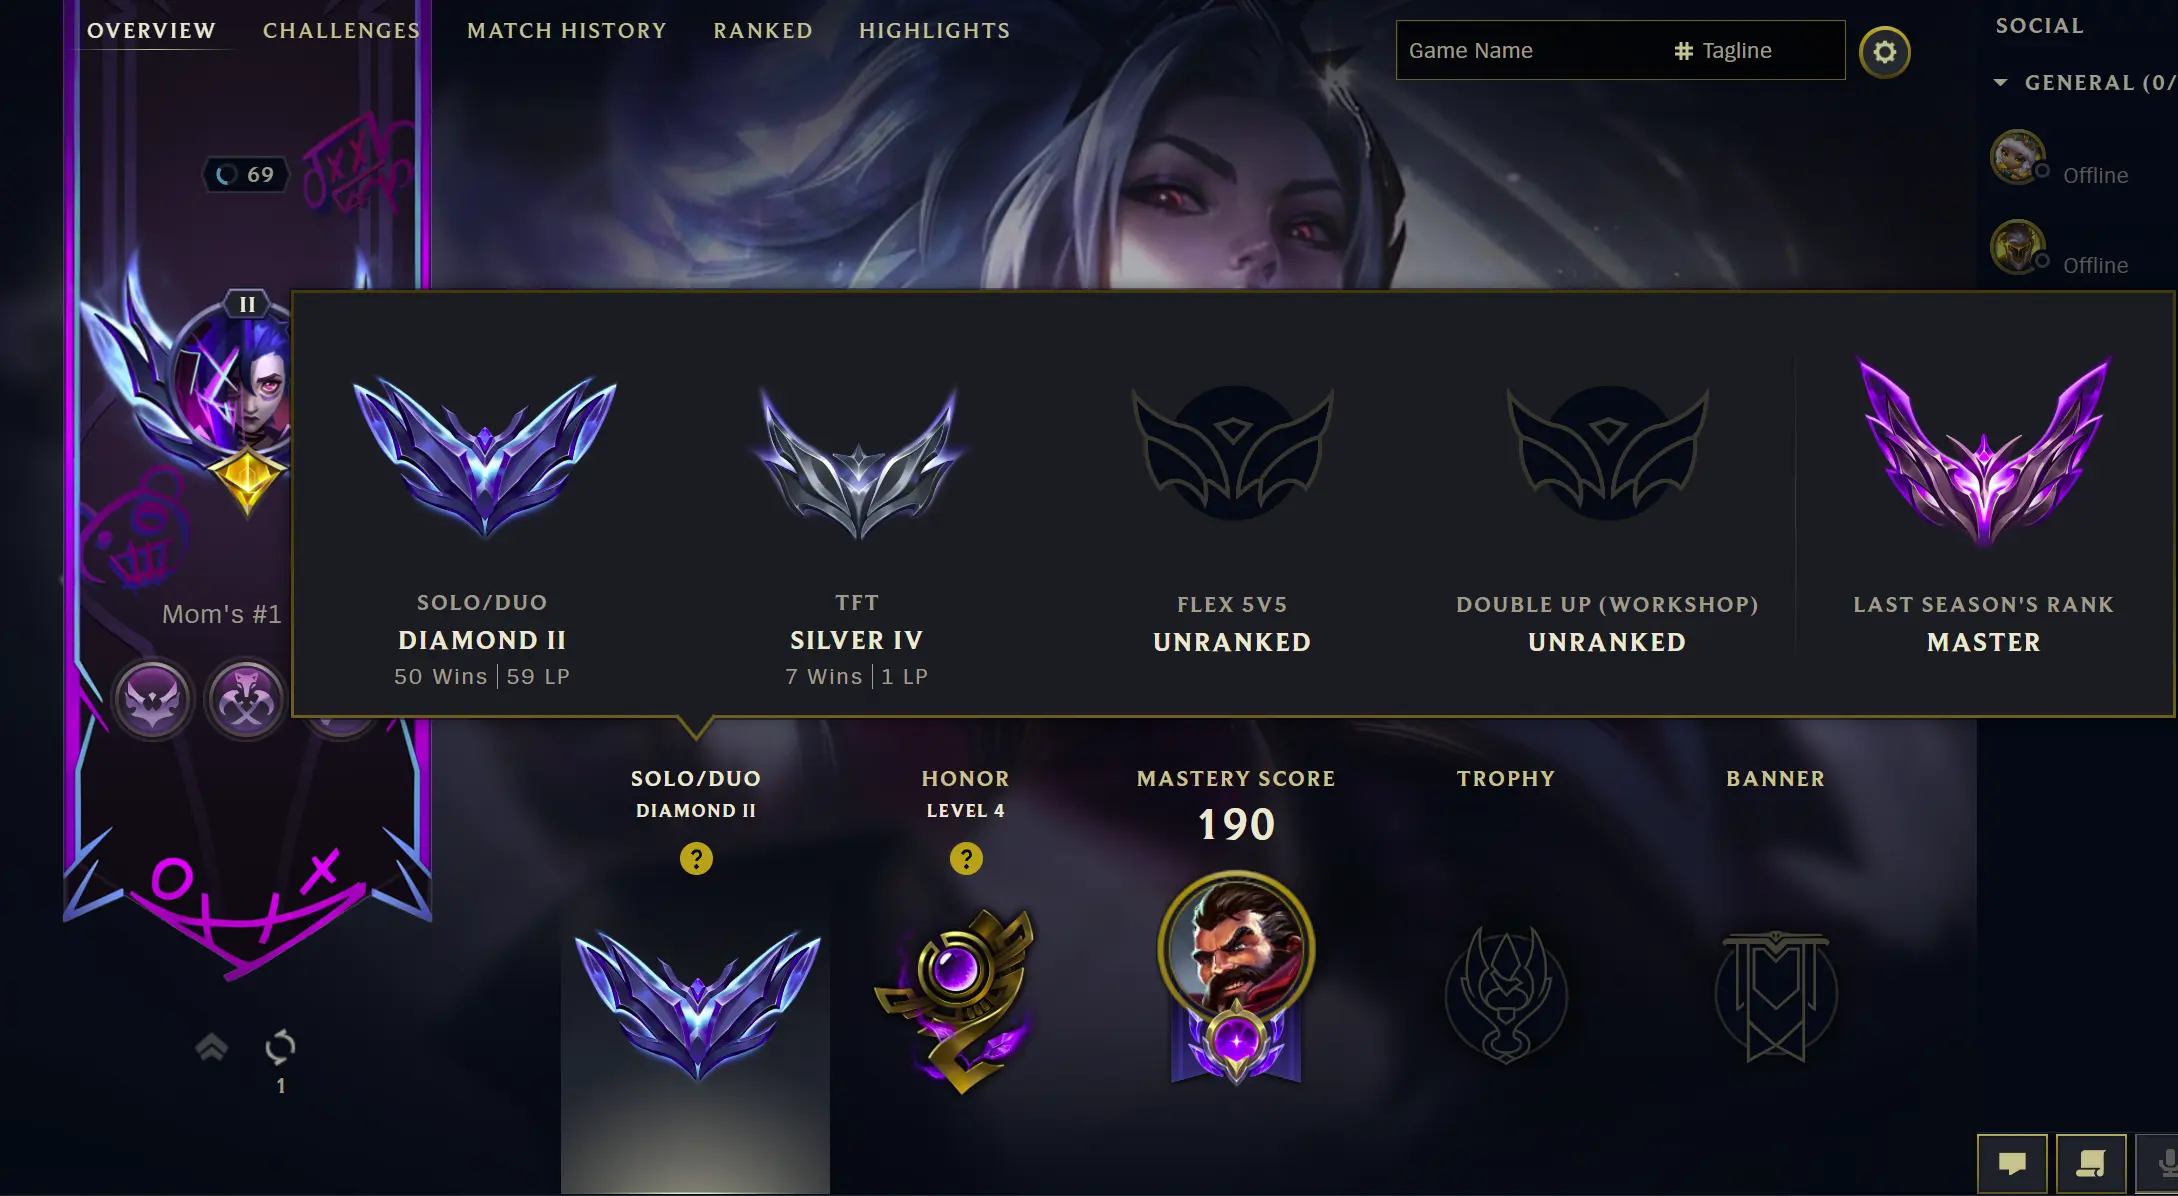Click the Banner emblem icon
Screen dimensions: 2178x1196
click(1776, 996)
